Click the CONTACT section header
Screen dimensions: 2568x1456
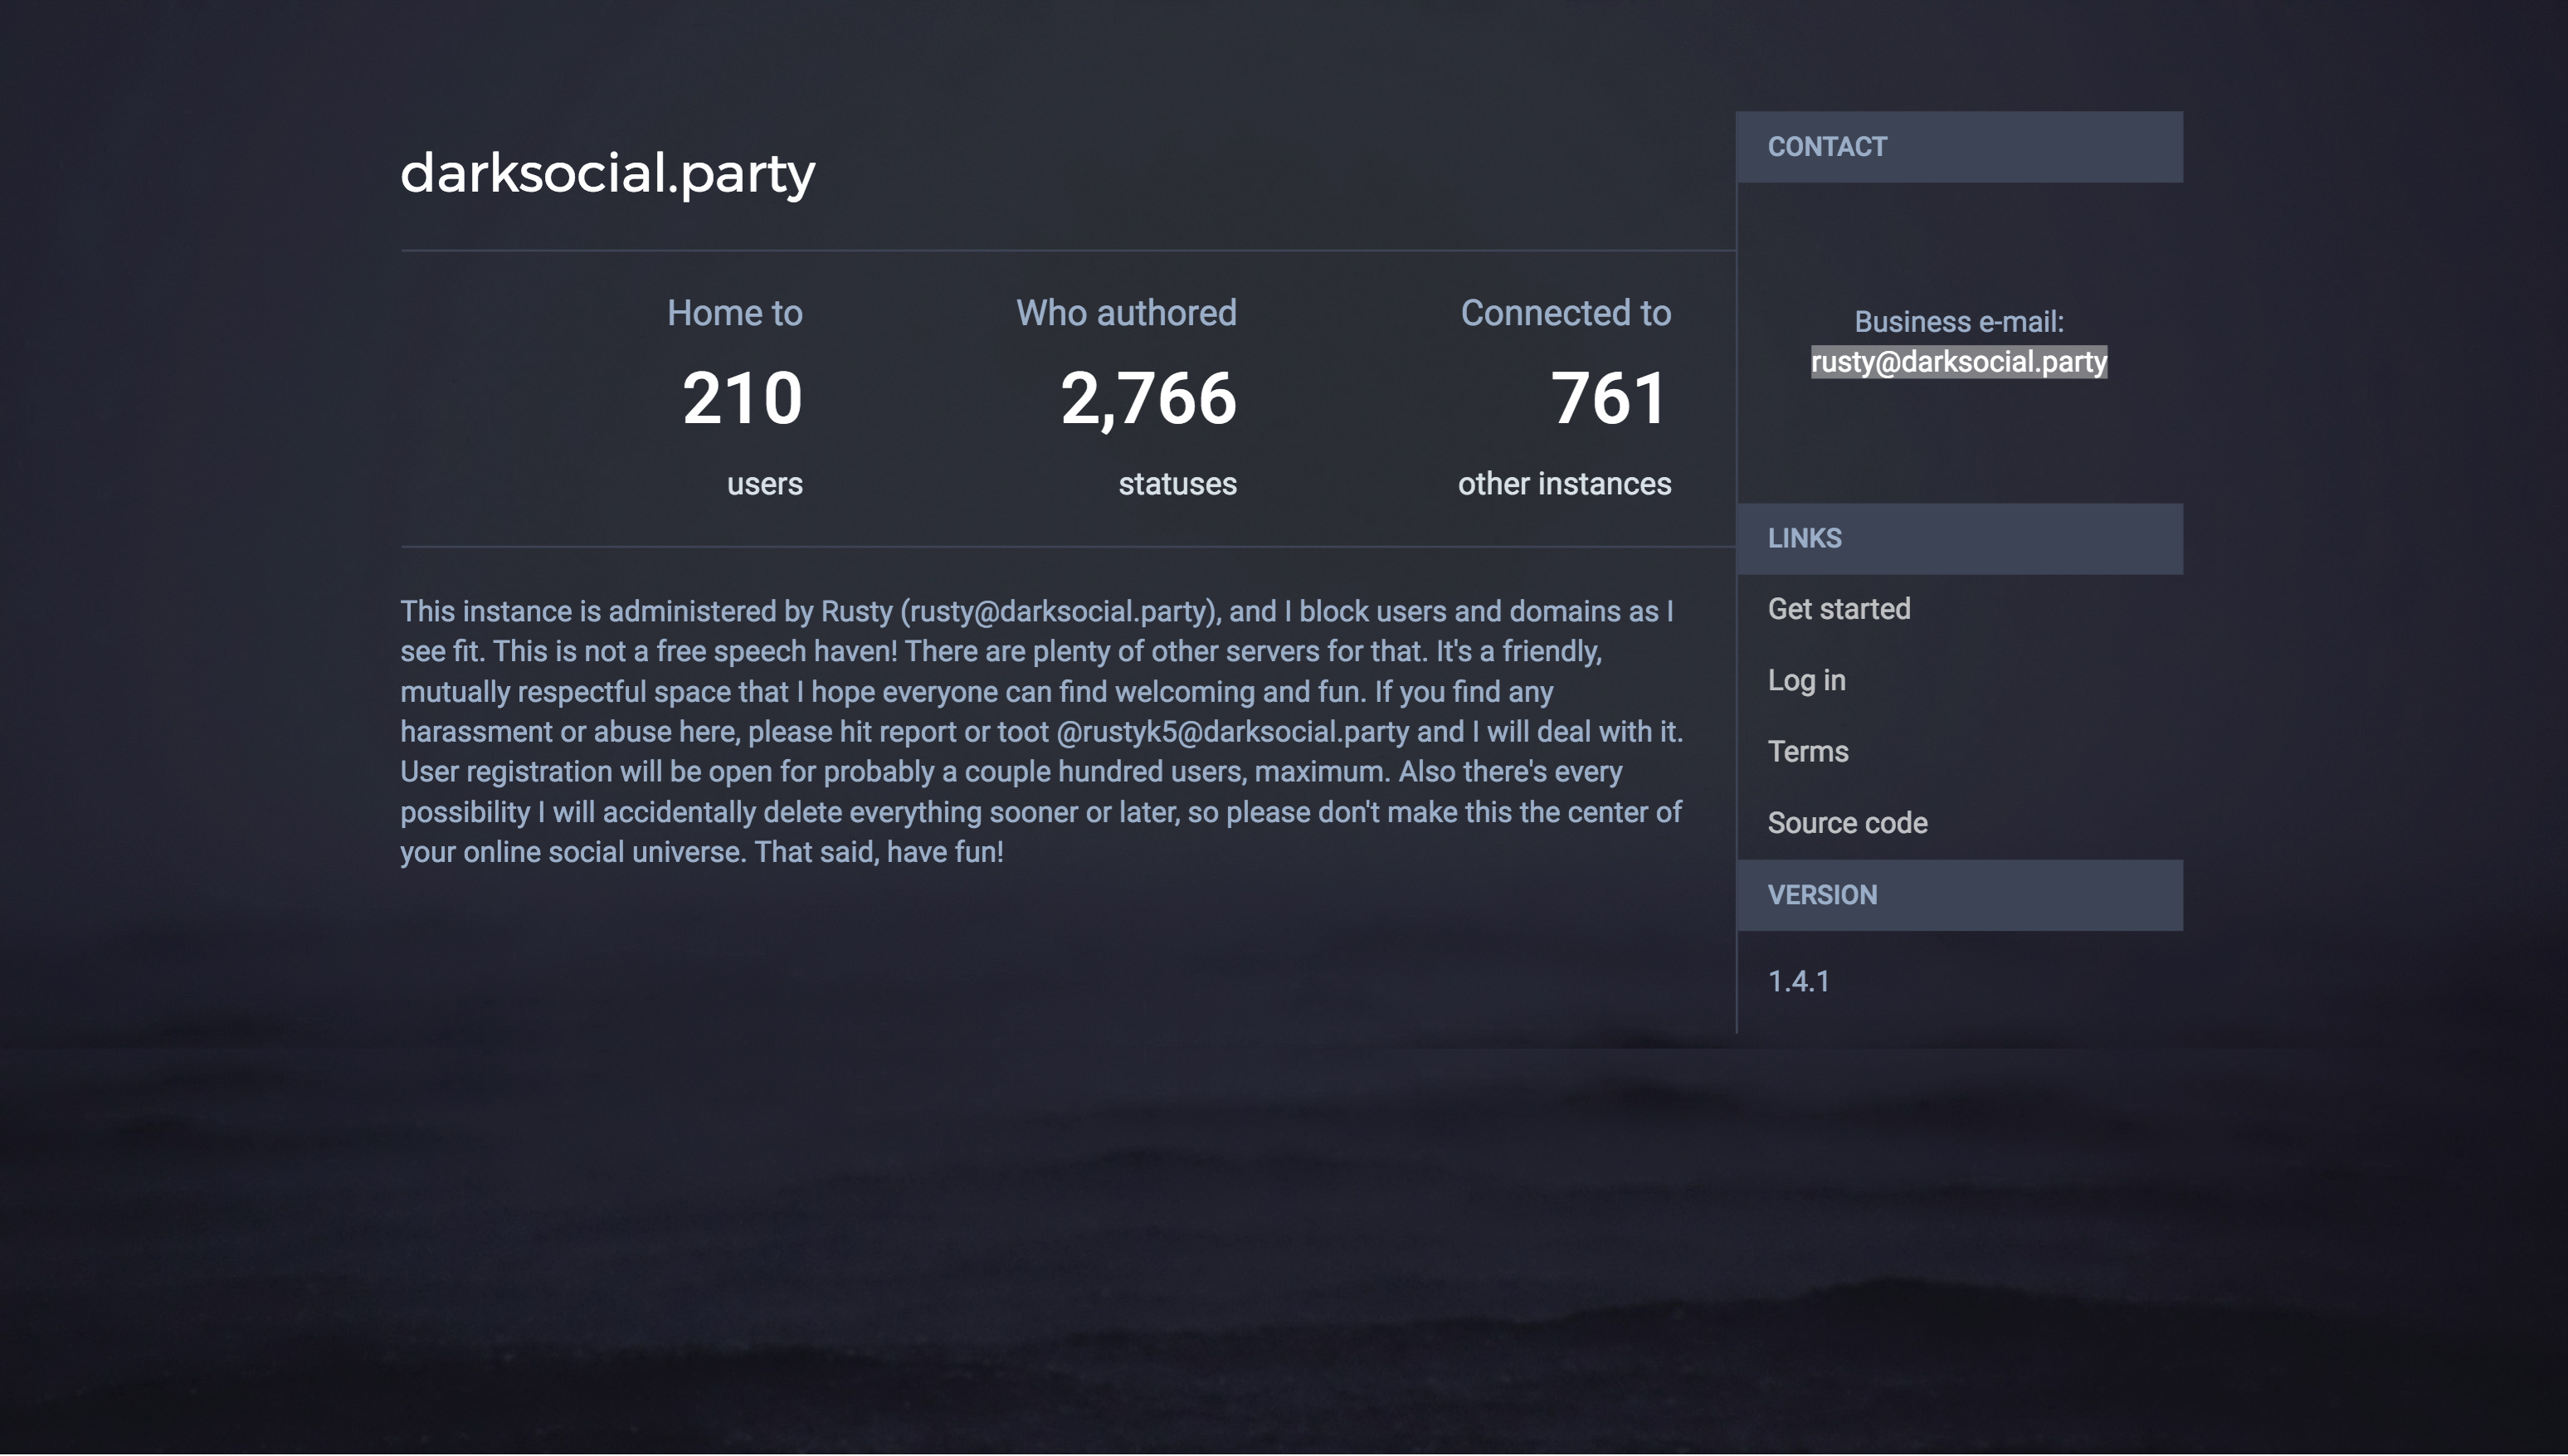[1959, 147]
